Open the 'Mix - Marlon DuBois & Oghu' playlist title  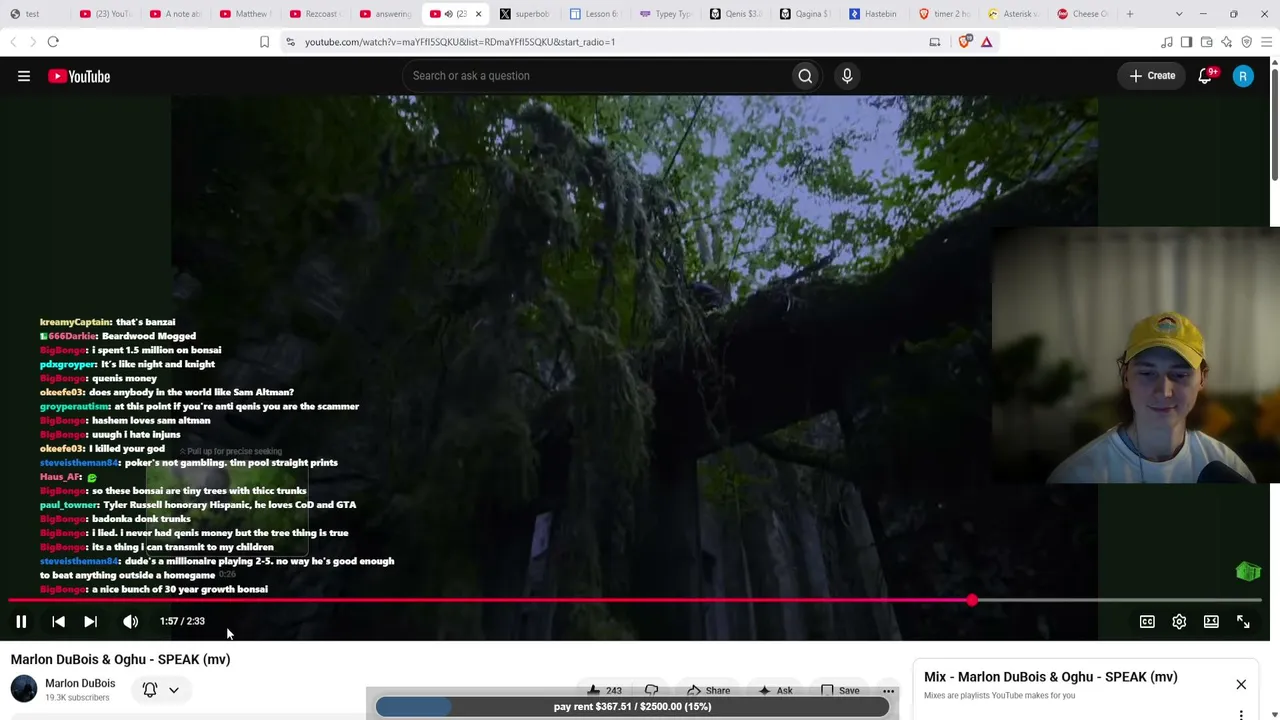point(1051,677)
